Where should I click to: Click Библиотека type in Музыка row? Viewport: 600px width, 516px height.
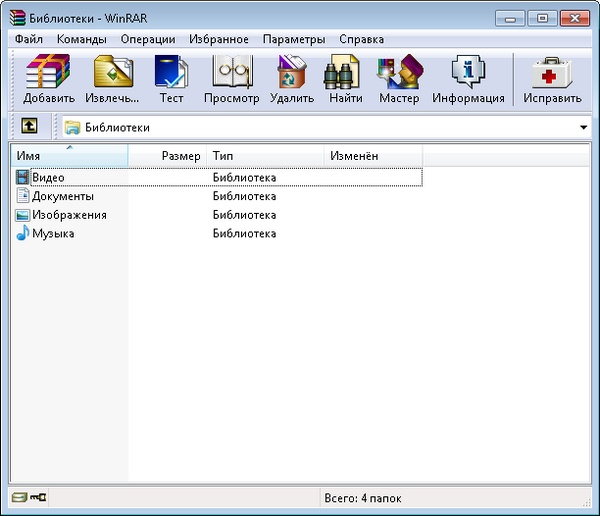point(244,233)
